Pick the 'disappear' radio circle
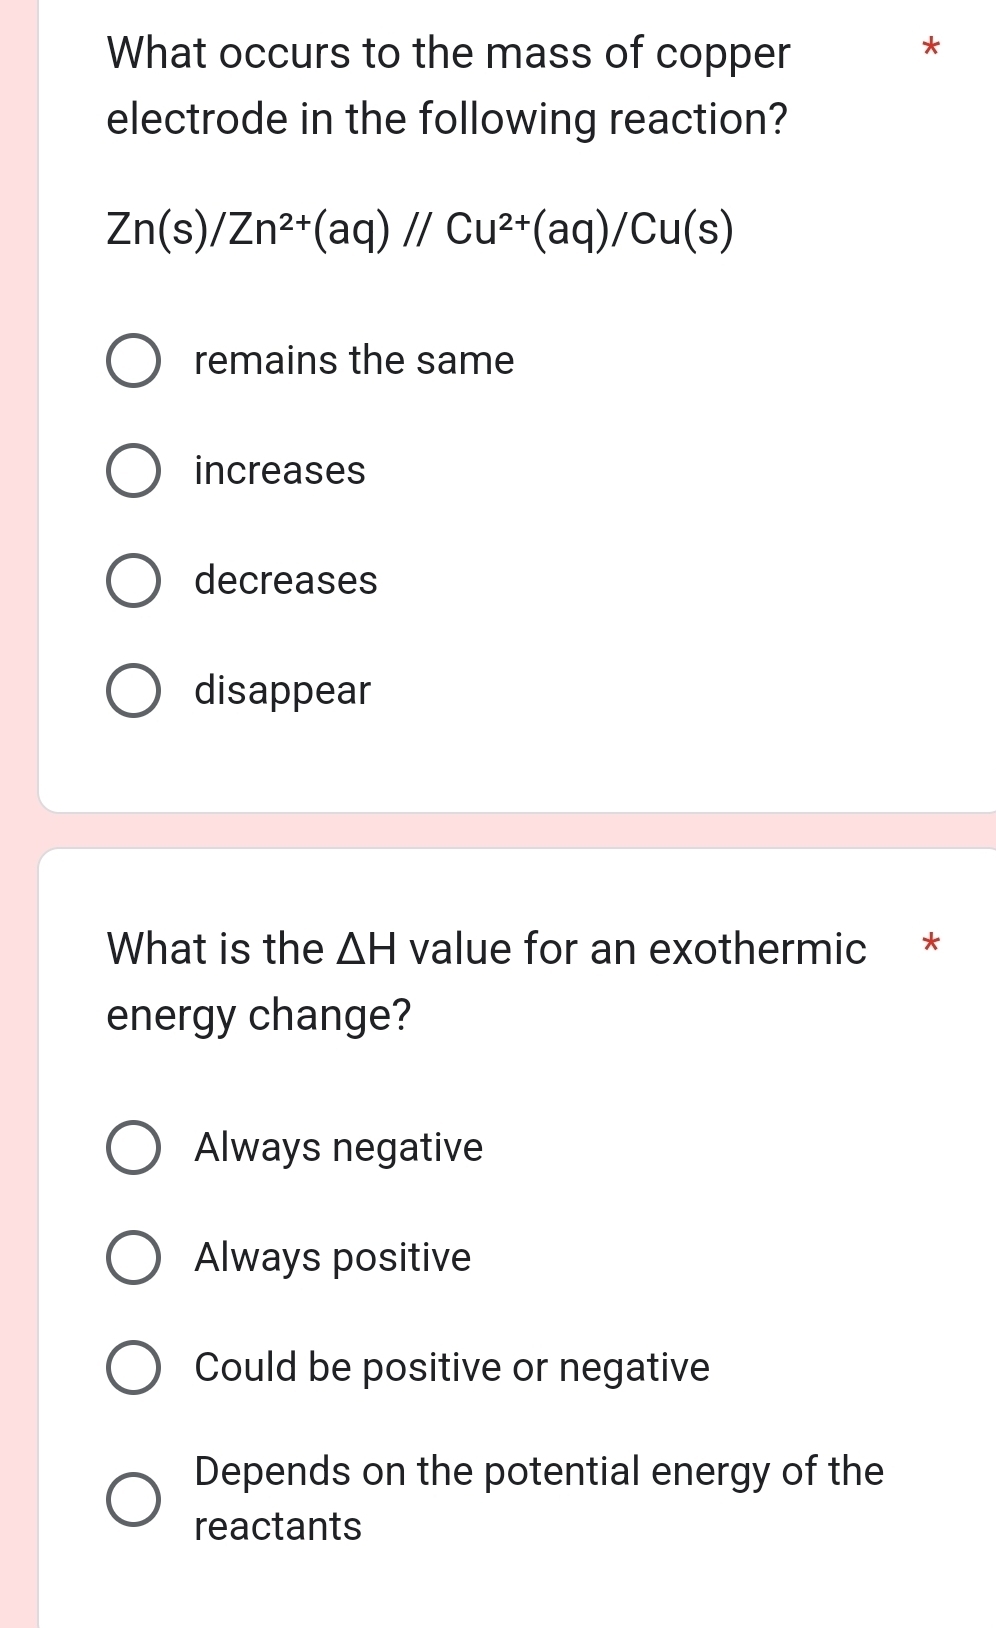The height and width of the screenshot is (1628, 996). [133, 691]
